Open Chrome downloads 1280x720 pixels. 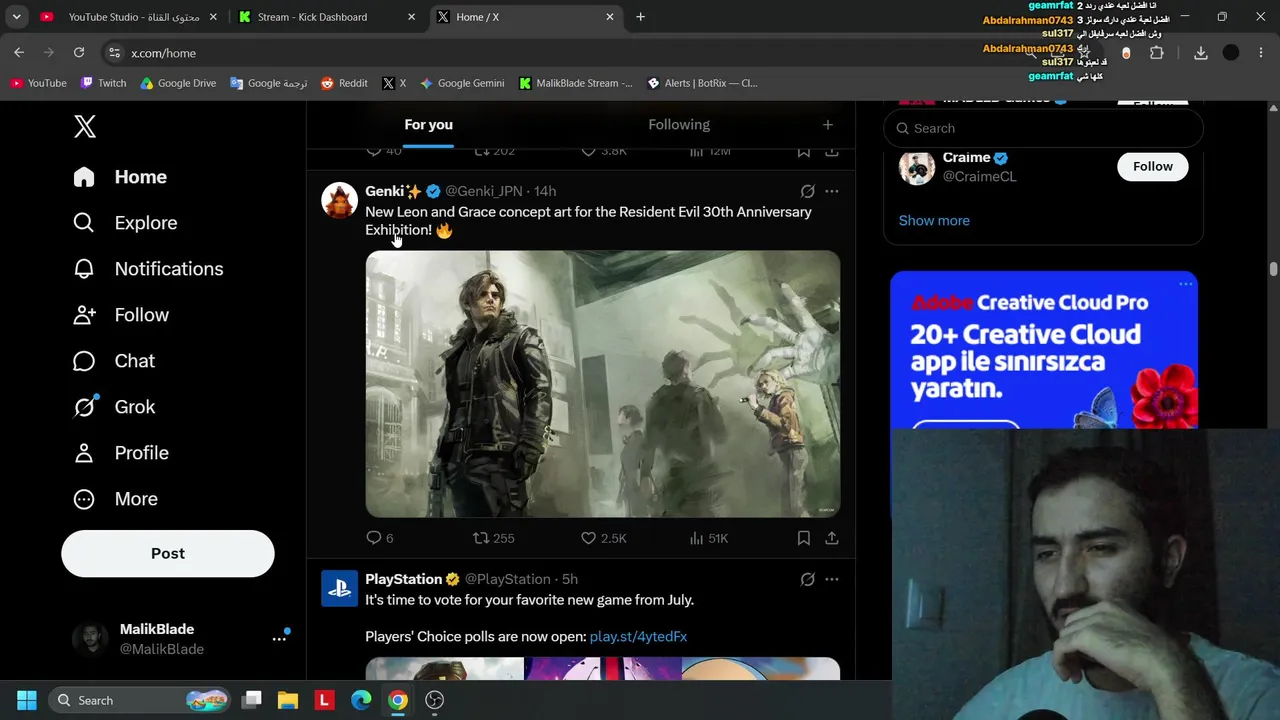point(1201,53)
